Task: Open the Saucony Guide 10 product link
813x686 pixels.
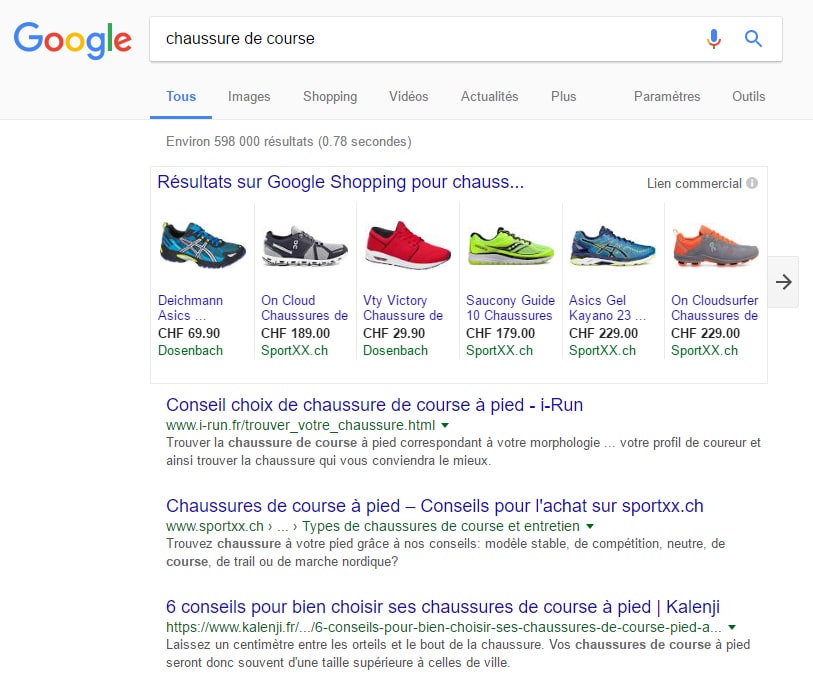Action: pos(510,308)
